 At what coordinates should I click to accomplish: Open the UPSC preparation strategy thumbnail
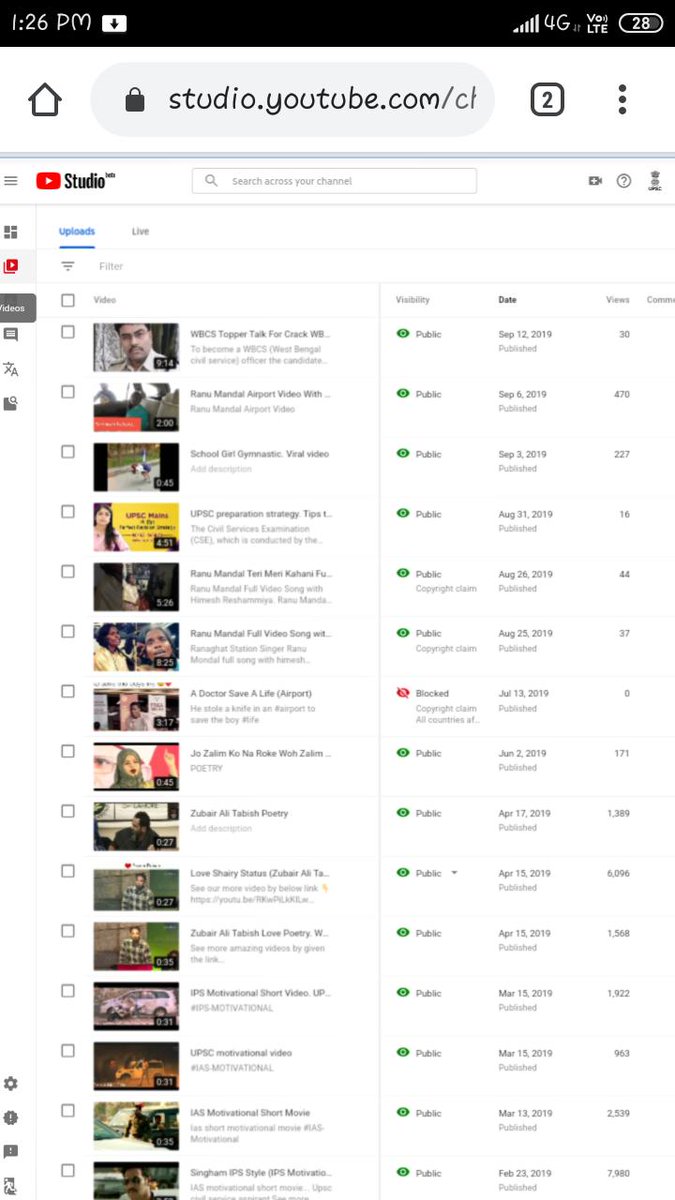point(136,527)
